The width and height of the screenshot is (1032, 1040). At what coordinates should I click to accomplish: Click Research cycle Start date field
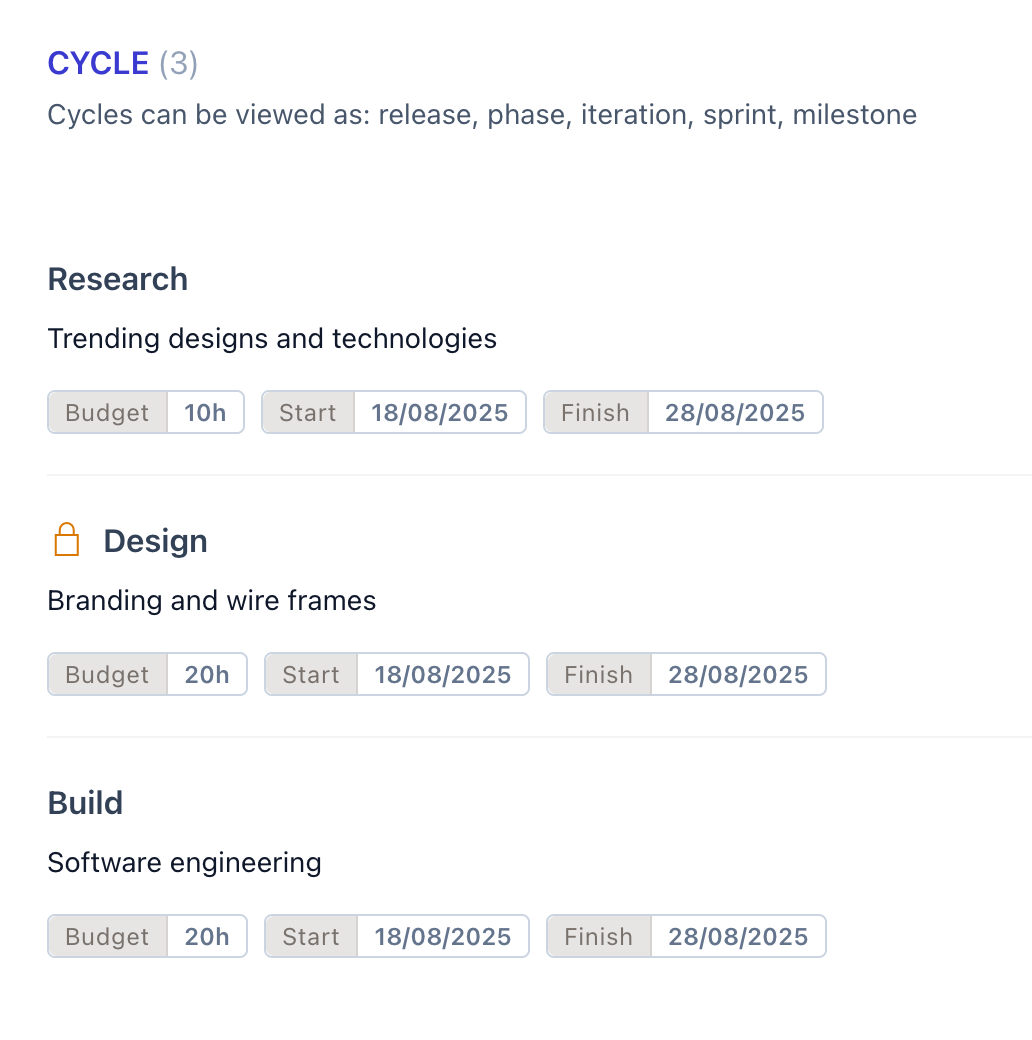(x=439, y=413)
